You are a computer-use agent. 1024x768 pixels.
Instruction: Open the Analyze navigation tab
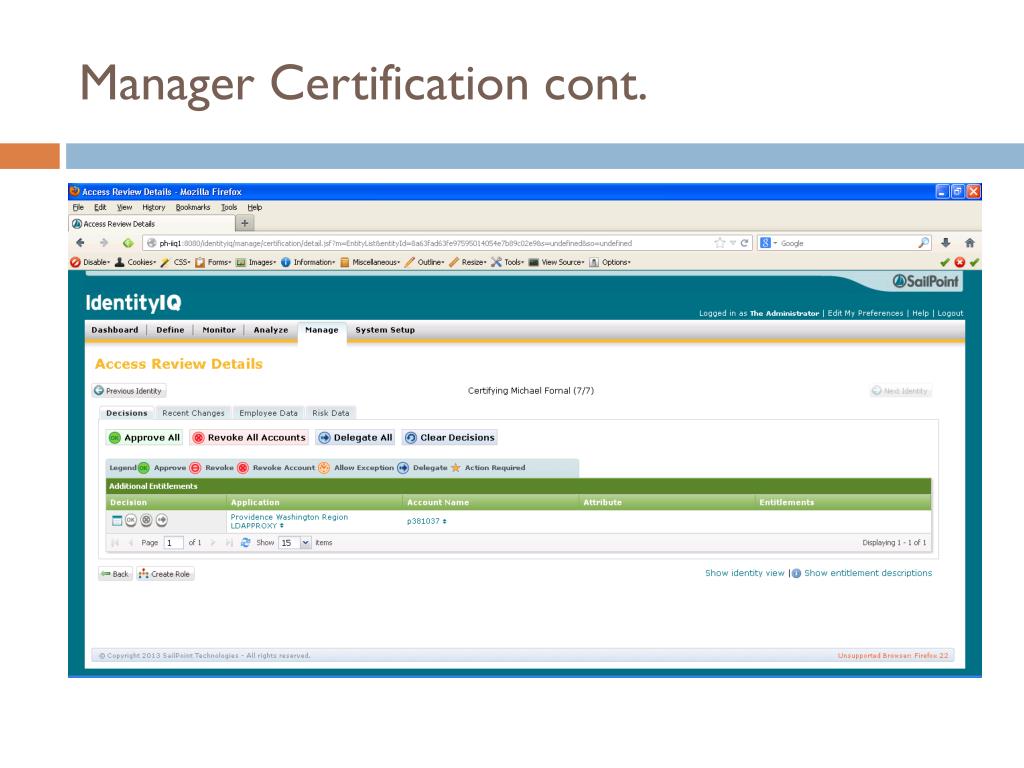click(x=270, y=330)
